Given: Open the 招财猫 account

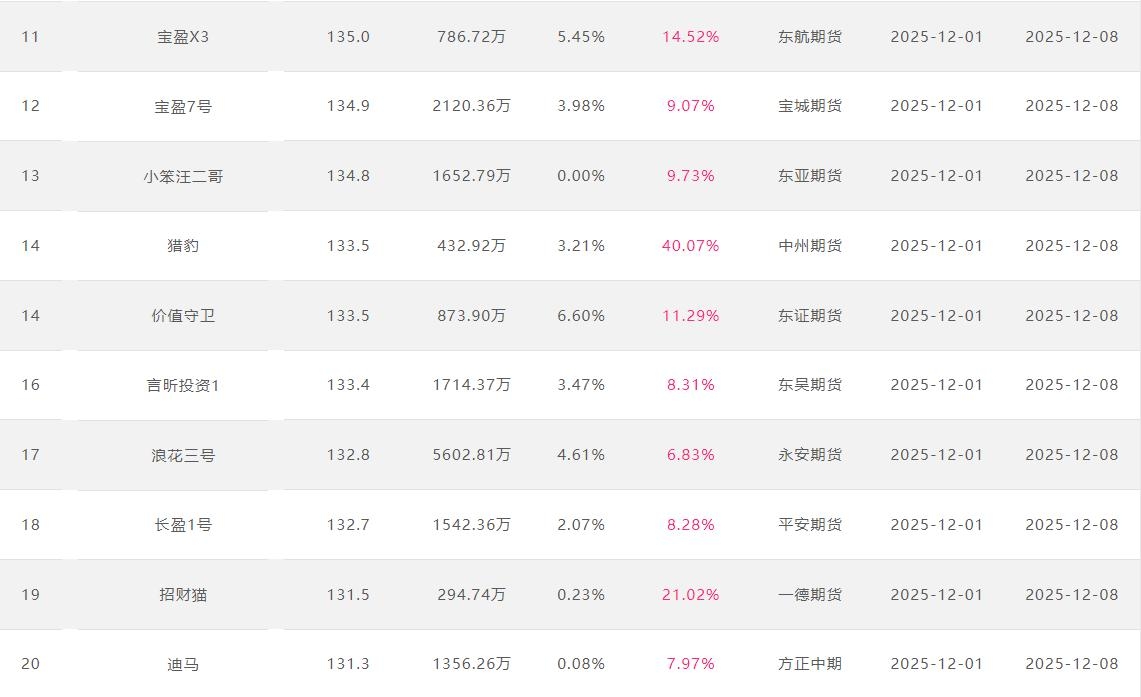Looking at the screenshot, I should click(x=183, y=595).
